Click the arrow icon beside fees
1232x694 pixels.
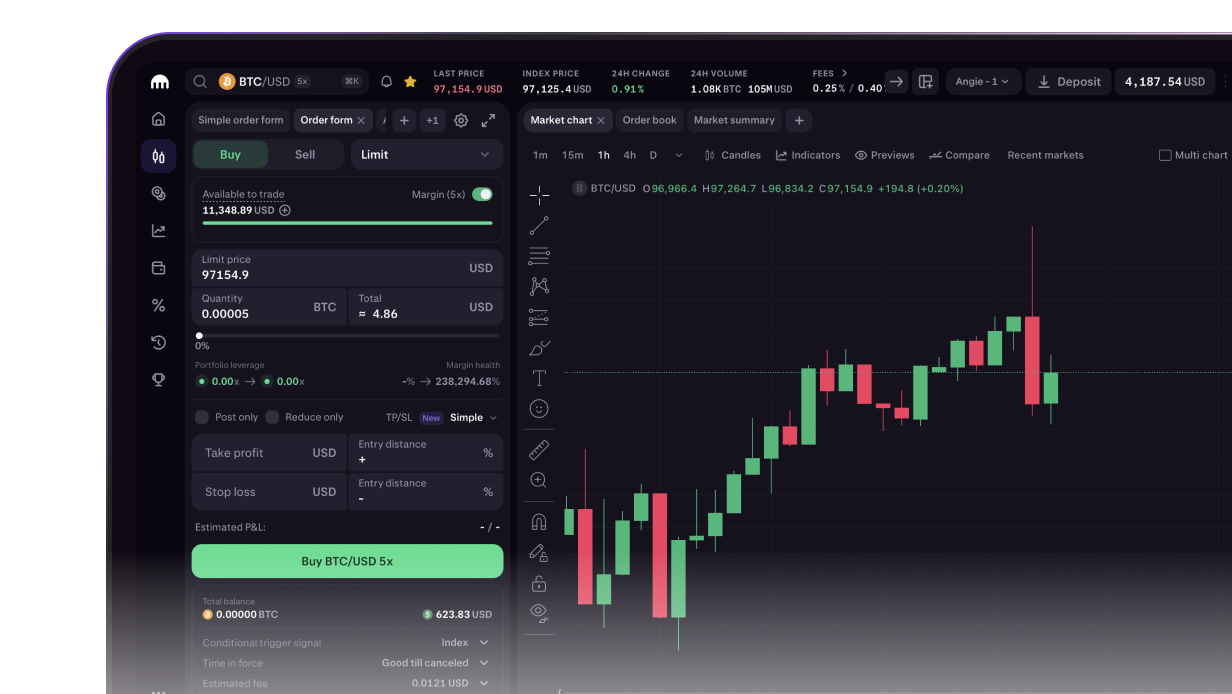pos(897,82)
